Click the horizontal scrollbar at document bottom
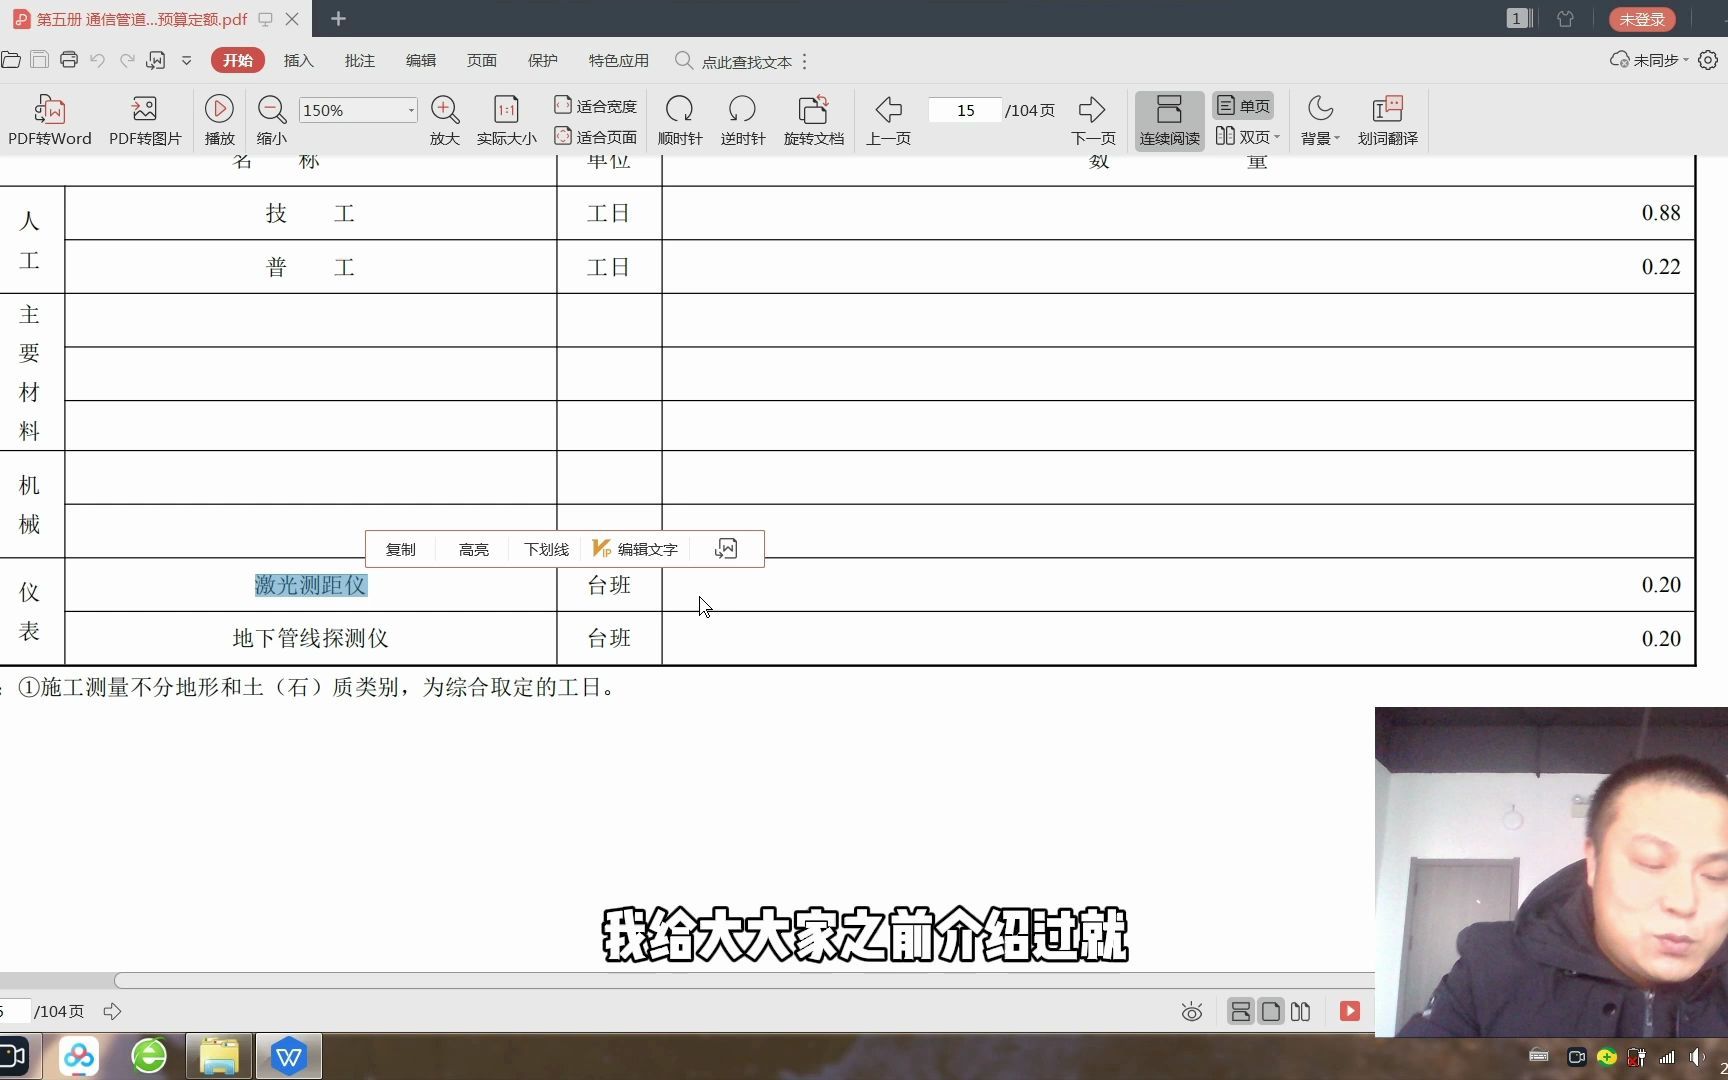1728x1080 pixels. click(x=745, y=980)
